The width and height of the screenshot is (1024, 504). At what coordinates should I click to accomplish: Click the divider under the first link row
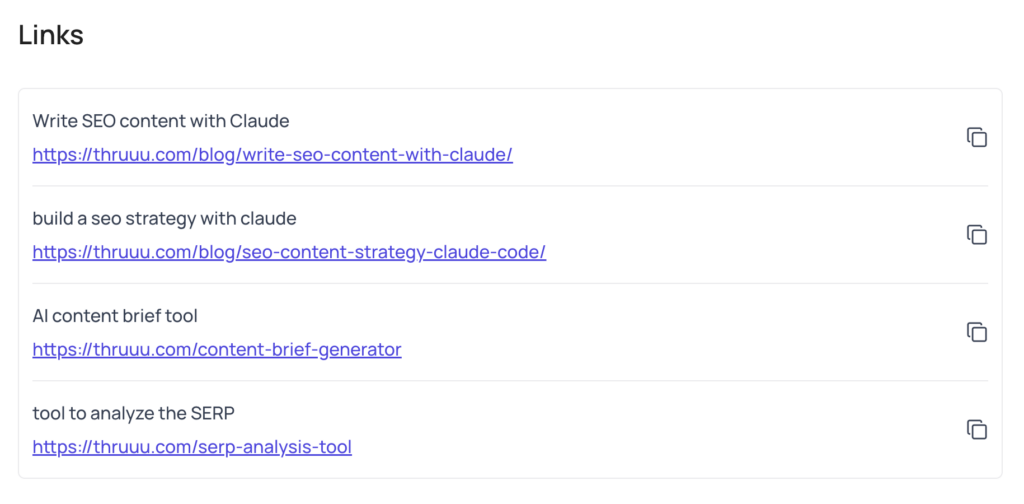[510, 186]
